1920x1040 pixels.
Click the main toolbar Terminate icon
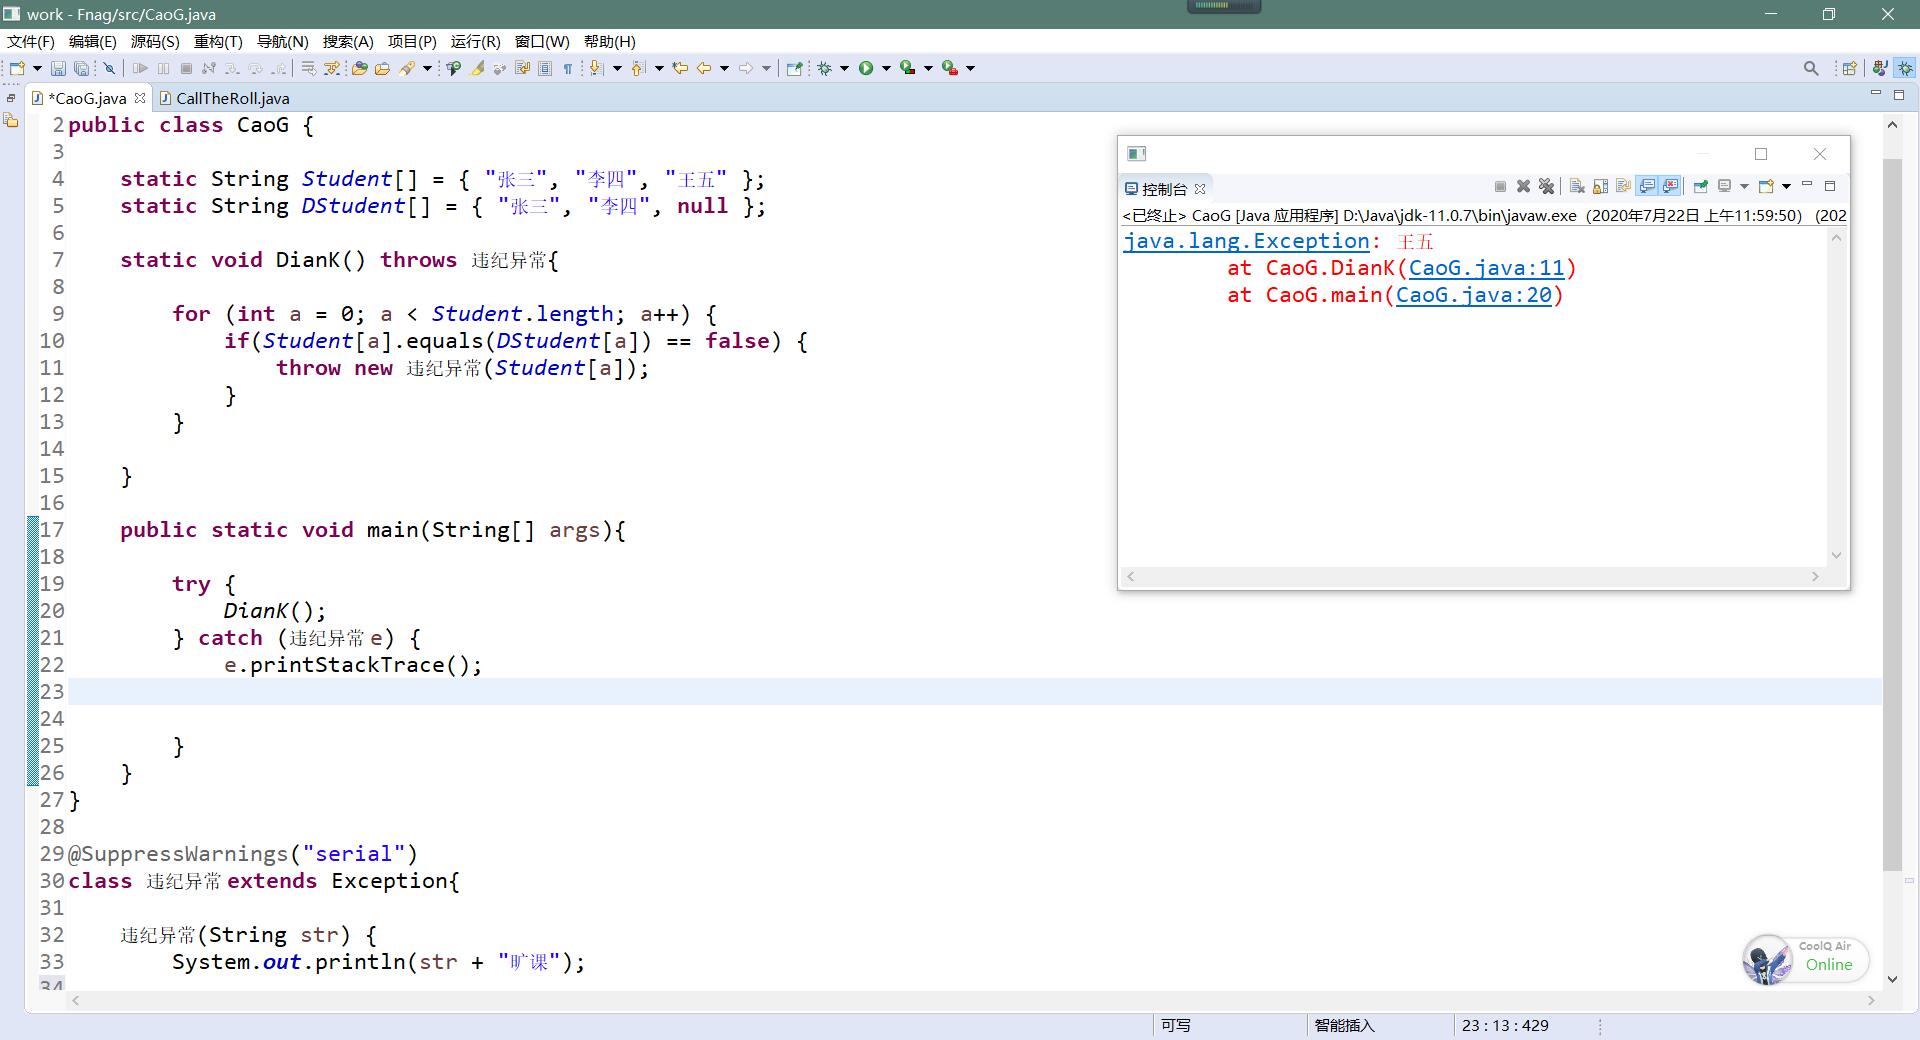click(186, 68)
